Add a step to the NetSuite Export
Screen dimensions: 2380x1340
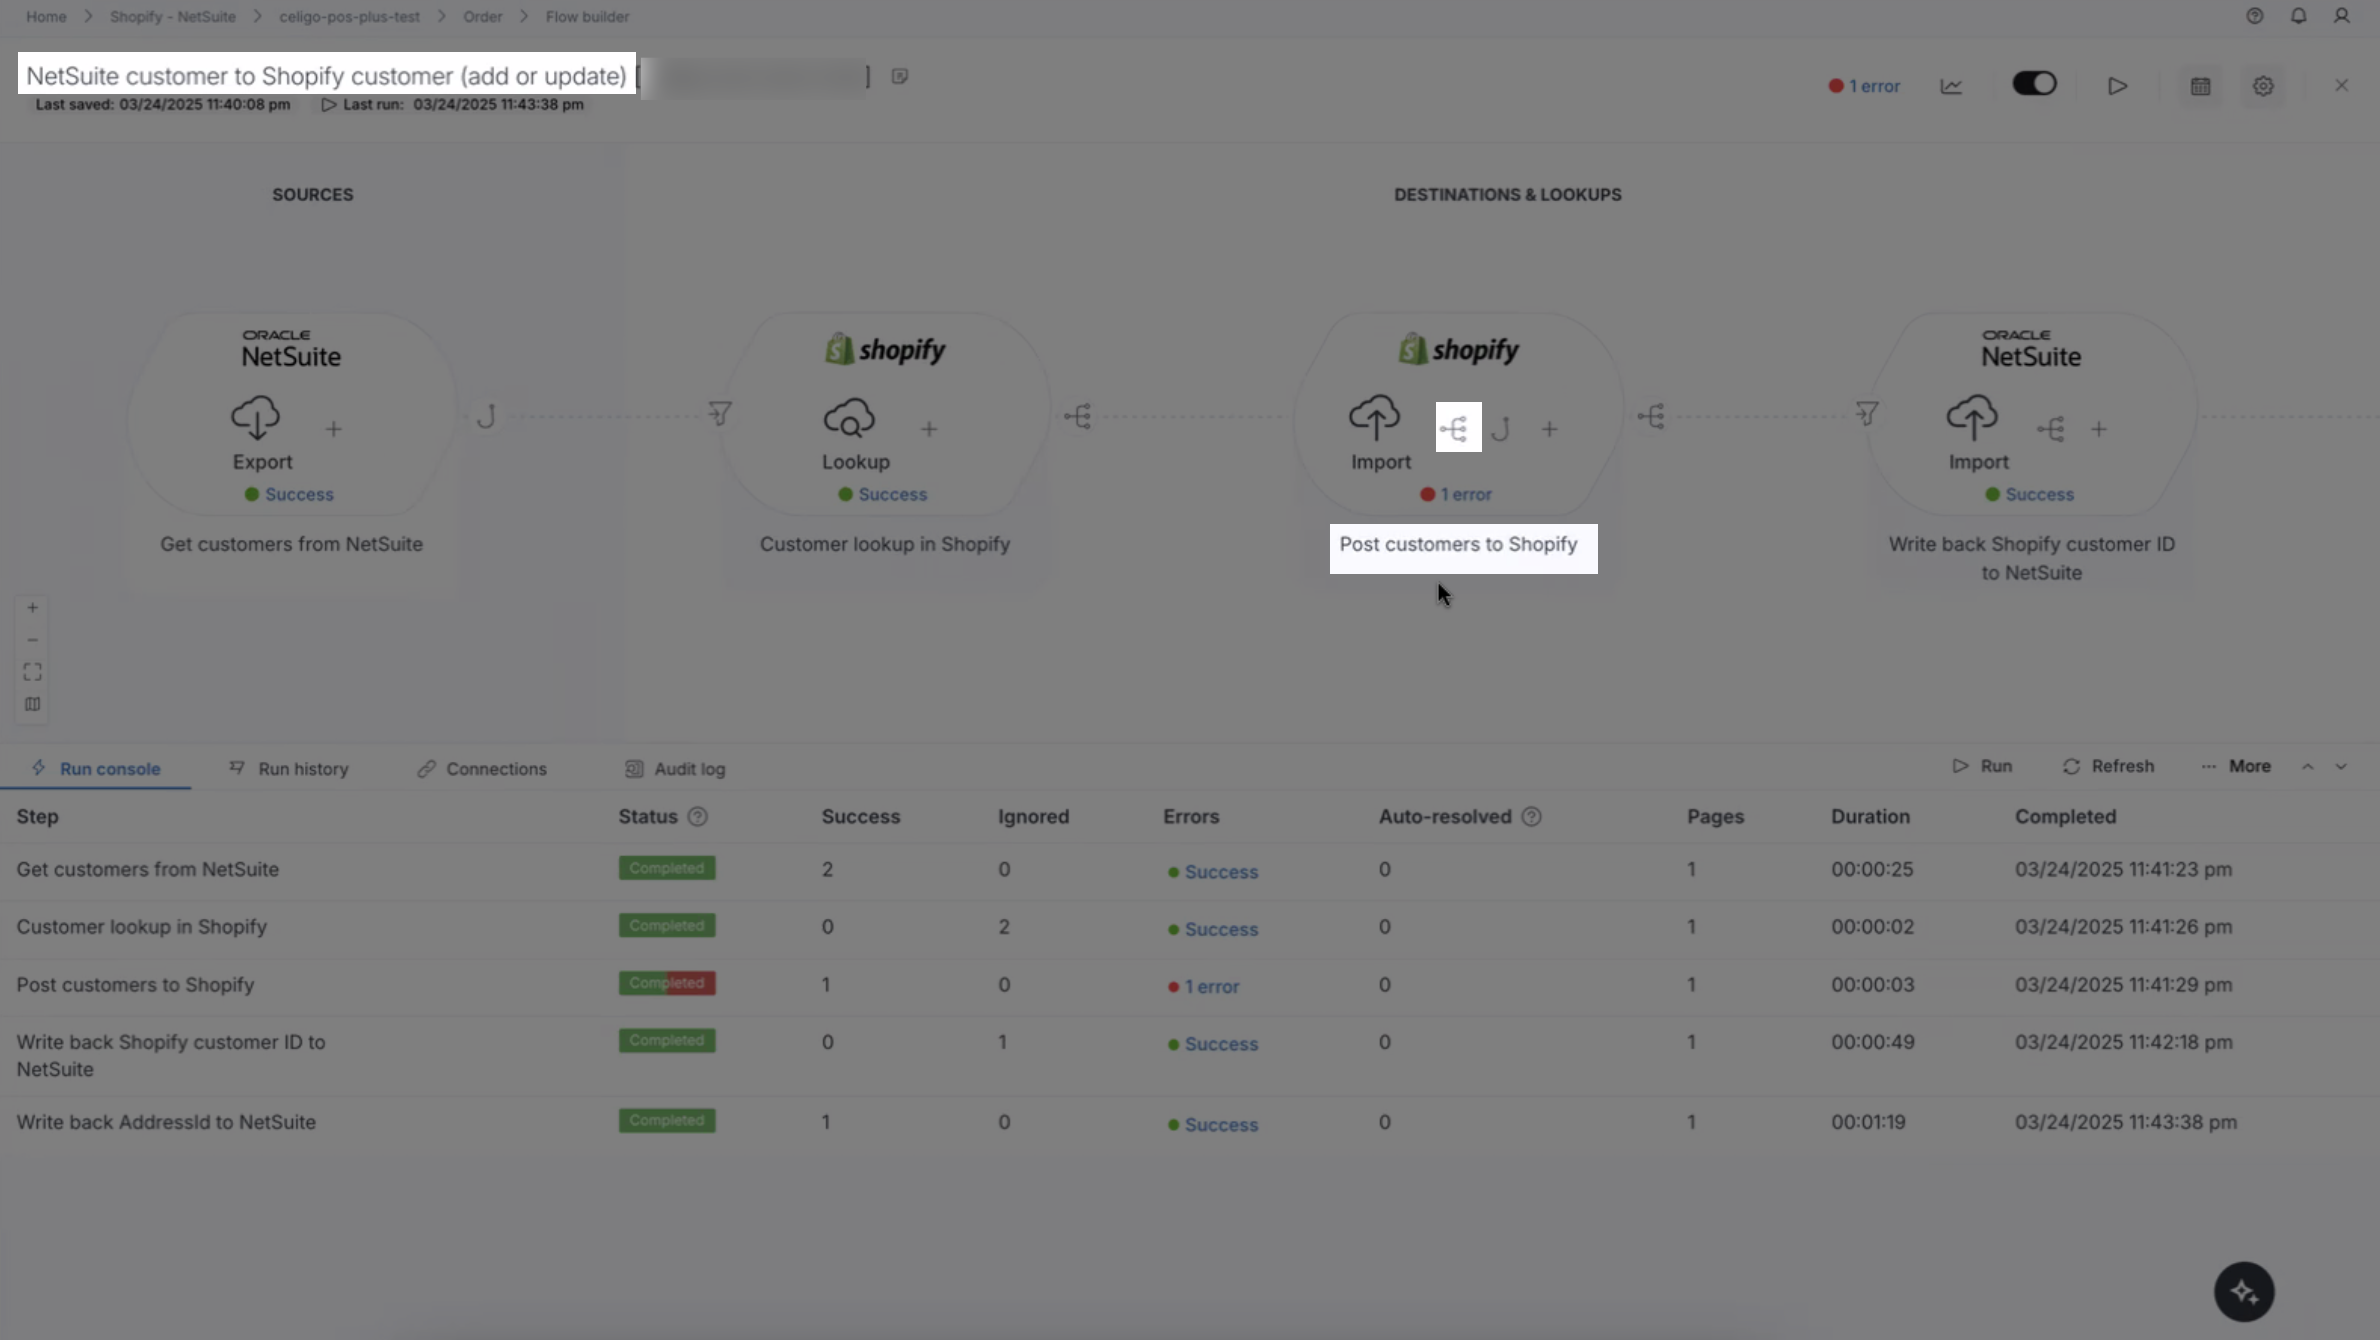coord(333,429)
